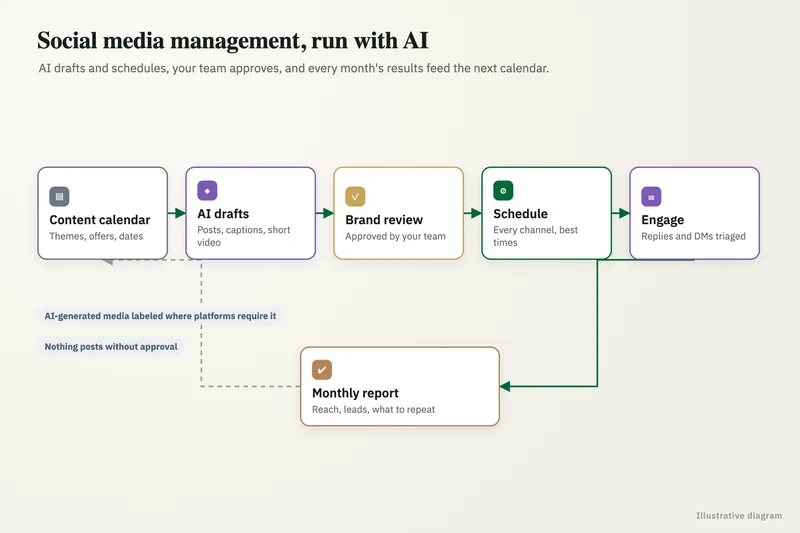Click 'Reach, leads, what to repeat' subtitle
Viewport: 800px width, 533px height.
pos(373,410)
